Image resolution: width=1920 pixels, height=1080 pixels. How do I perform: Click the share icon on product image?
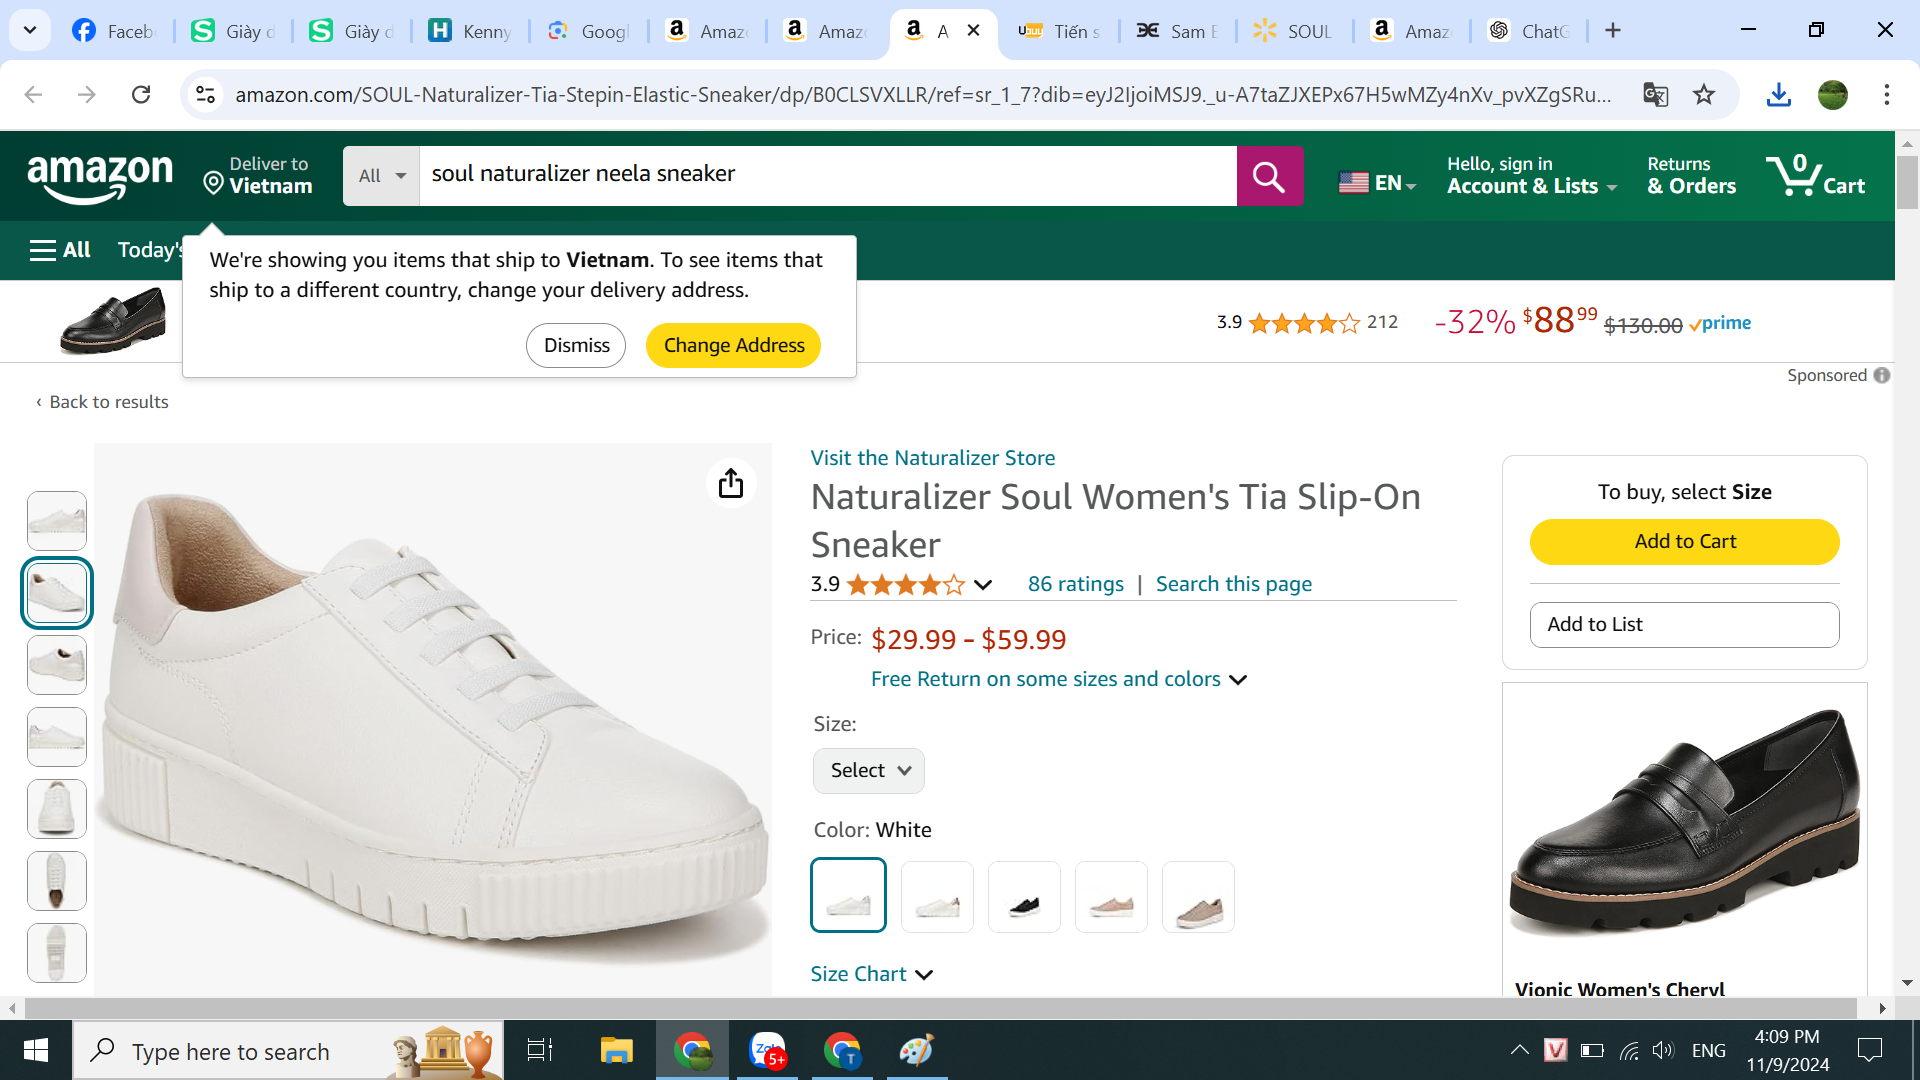tap(731, 484)
